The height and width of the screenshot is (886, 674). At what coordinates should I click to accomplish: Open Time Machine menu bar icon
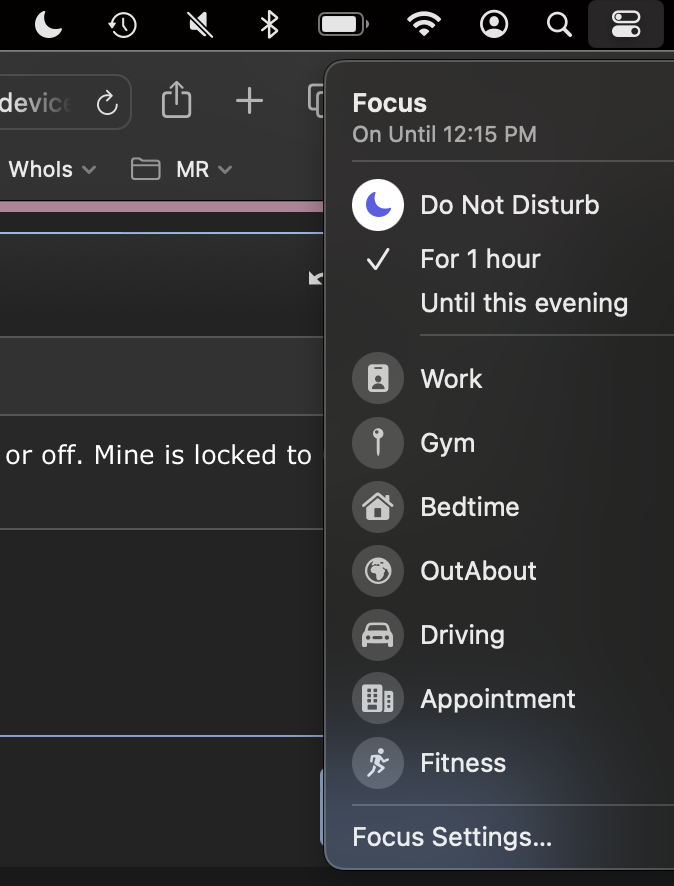pos(123,25)
